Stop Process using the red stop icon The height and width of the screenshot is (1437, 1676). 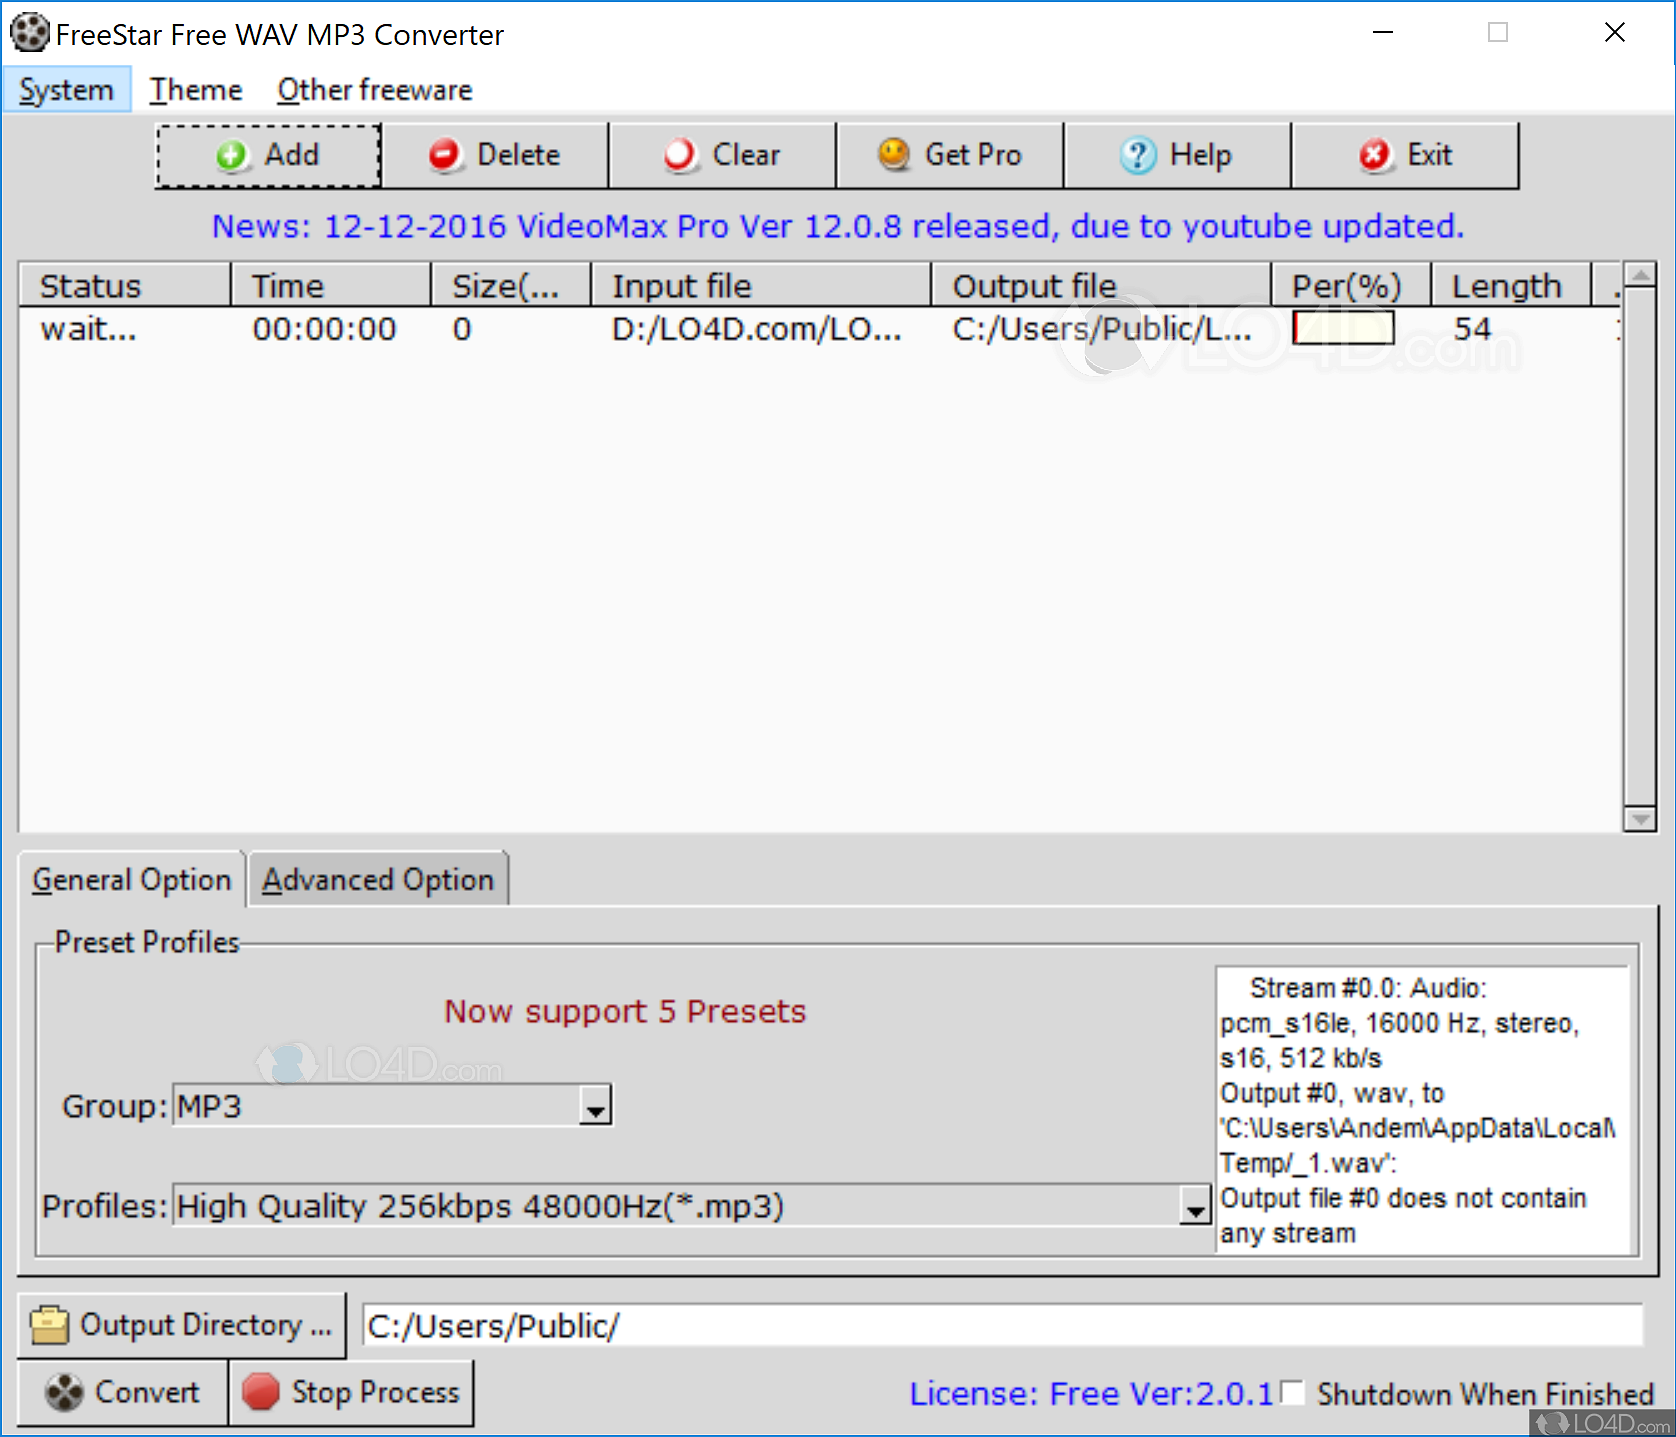coord(351,1392)
